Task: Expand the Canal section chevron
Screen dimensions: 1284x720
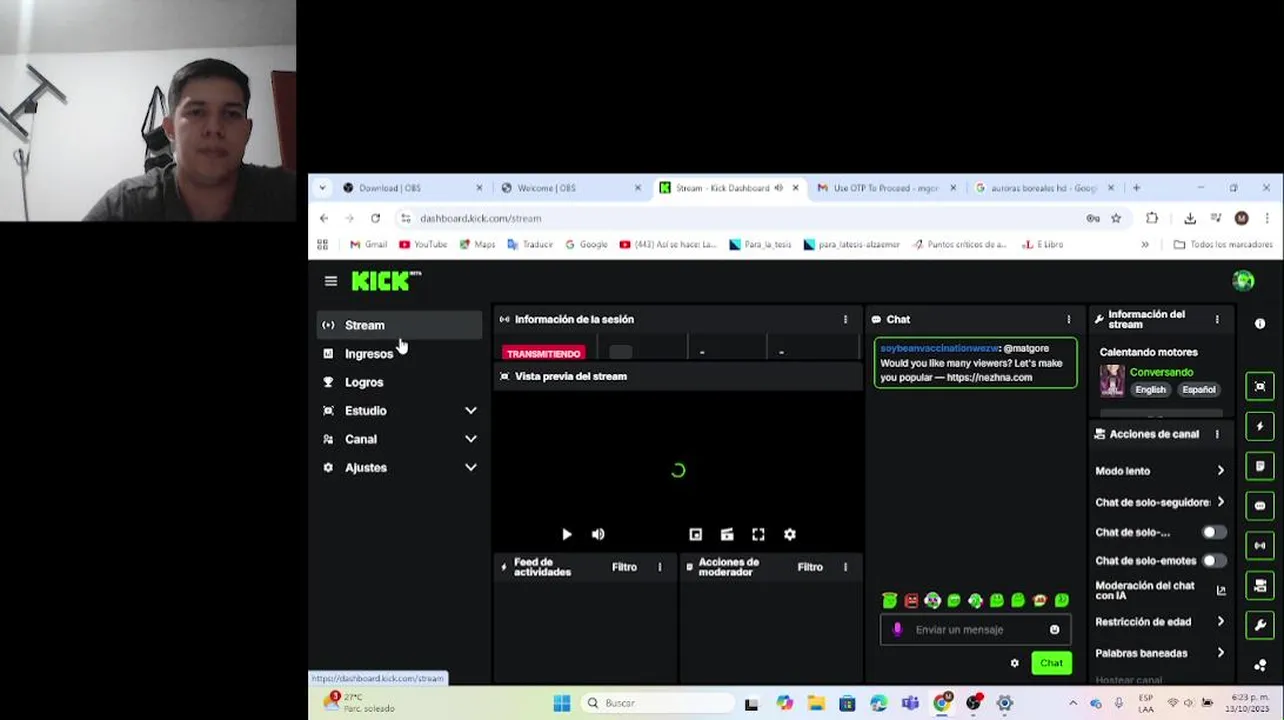Action: click(x=470, y=439)
